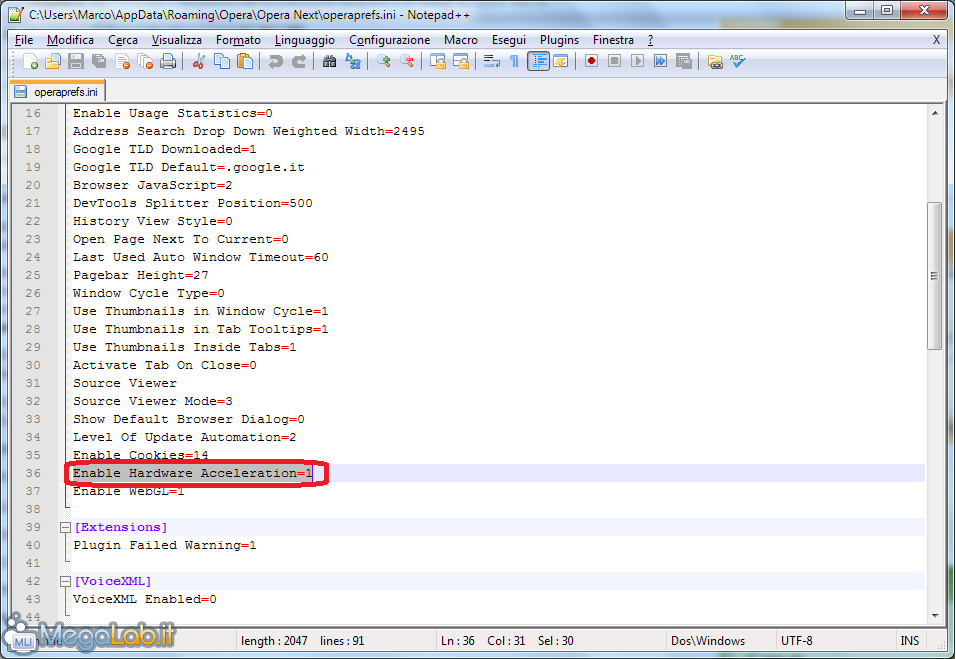Image resolution: width=956 pixels, height=659 pixels.
Task: Open the Formato menu
Action: click(x=238, y=40)
